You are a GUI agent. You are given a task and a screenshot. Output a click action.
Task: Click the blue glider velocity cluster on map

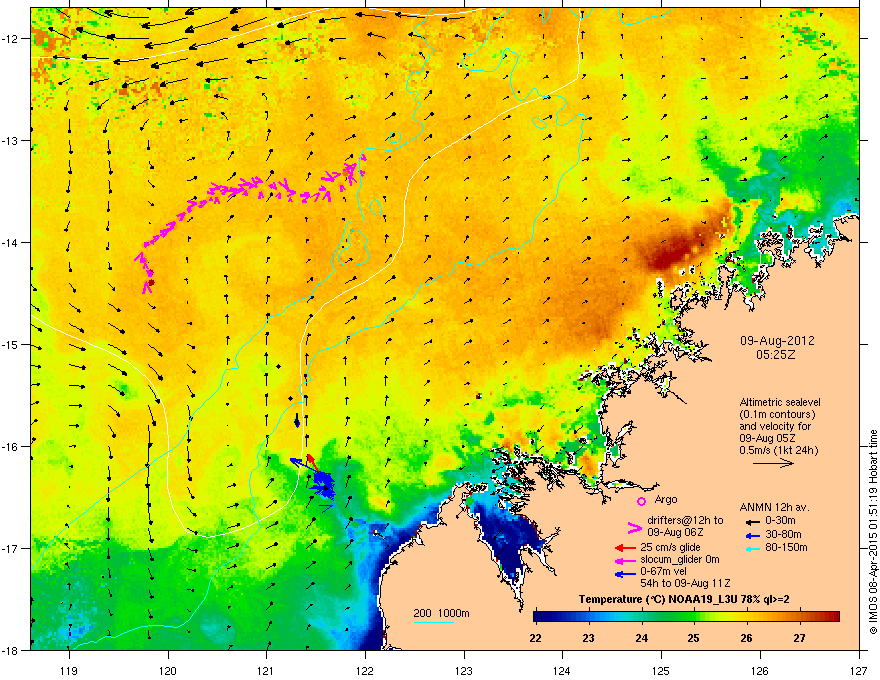(324, 485)
